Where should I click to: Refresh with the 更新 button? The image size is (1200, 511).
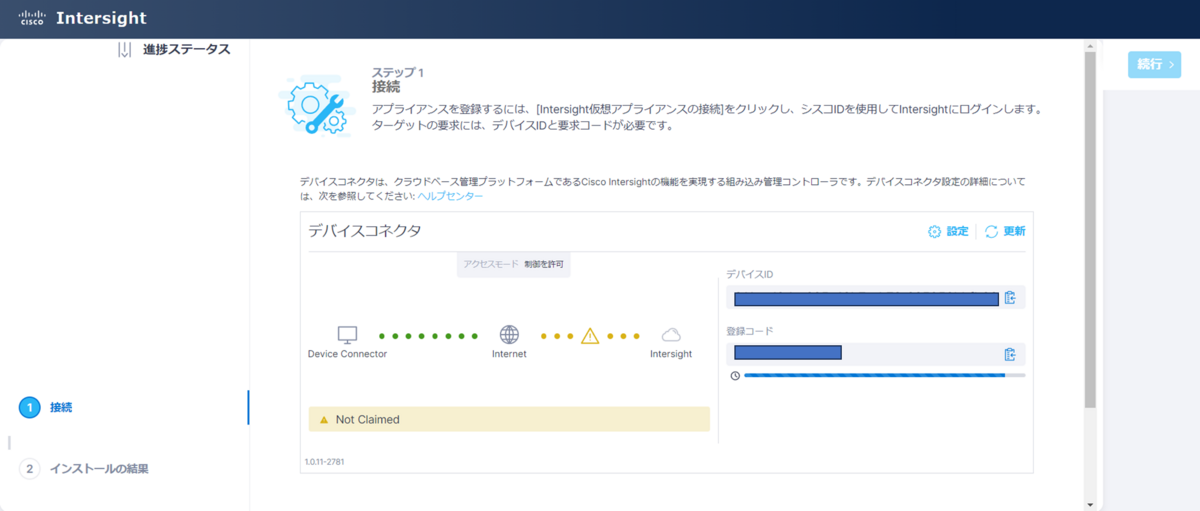click(1005, 231)
